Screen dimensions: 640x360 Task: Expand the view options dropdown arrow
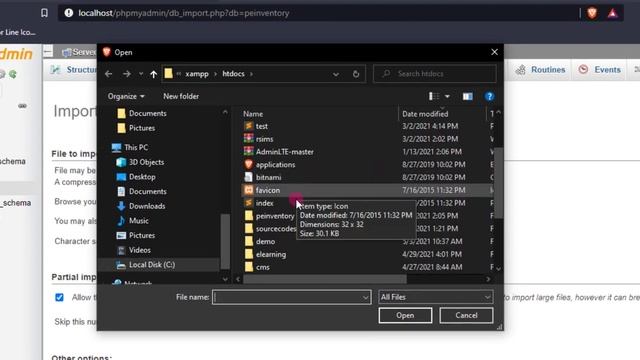pos(447,96)
